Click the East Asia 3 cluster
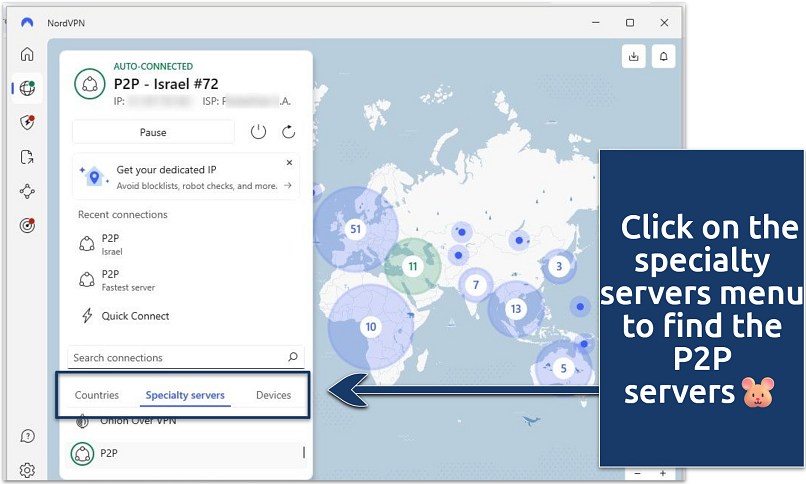The height and width of the screenshot is (484, 806). pyautogui.click(x=559, y=266)
